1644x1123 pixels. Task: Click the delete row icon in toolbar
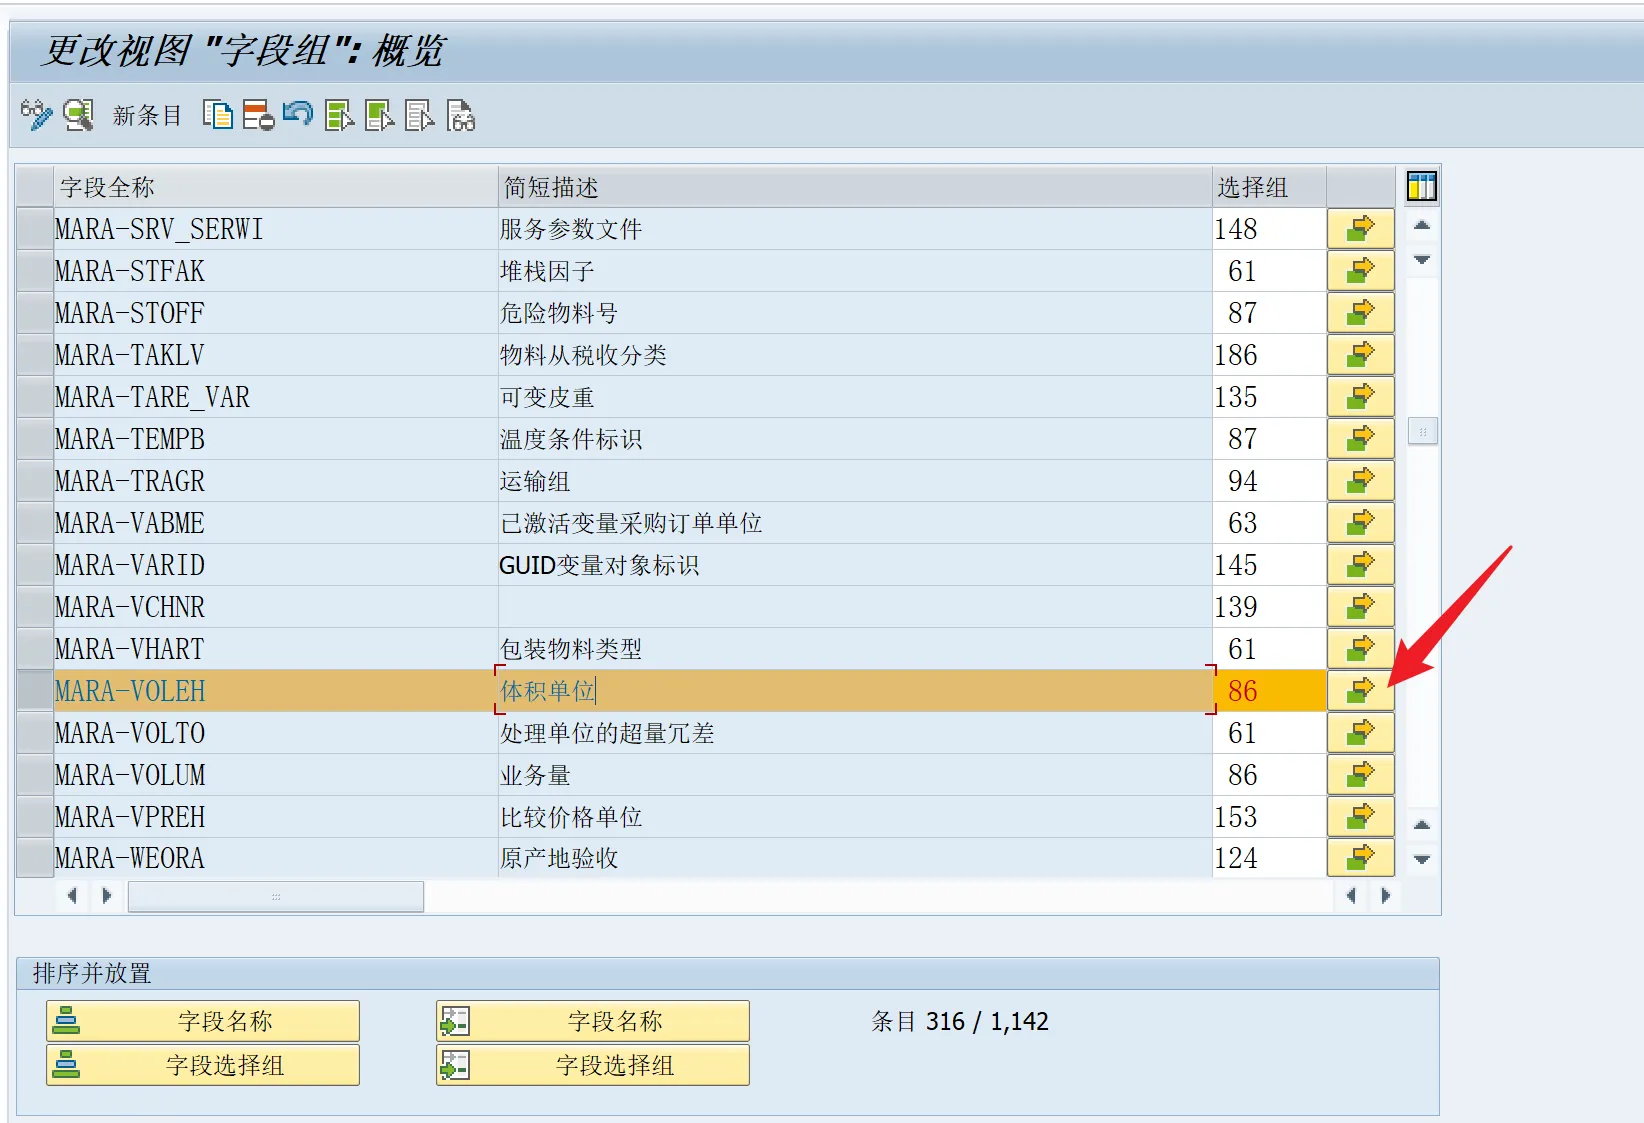[x=258, y=115]
